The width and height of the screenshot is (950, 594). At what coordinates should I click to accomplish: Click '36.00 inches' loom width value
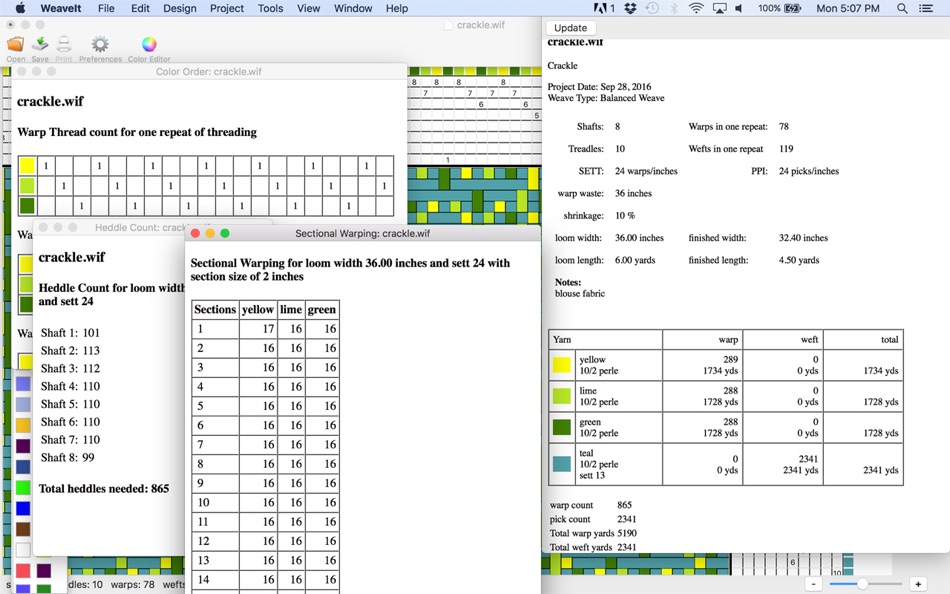[x=639, y=238]
